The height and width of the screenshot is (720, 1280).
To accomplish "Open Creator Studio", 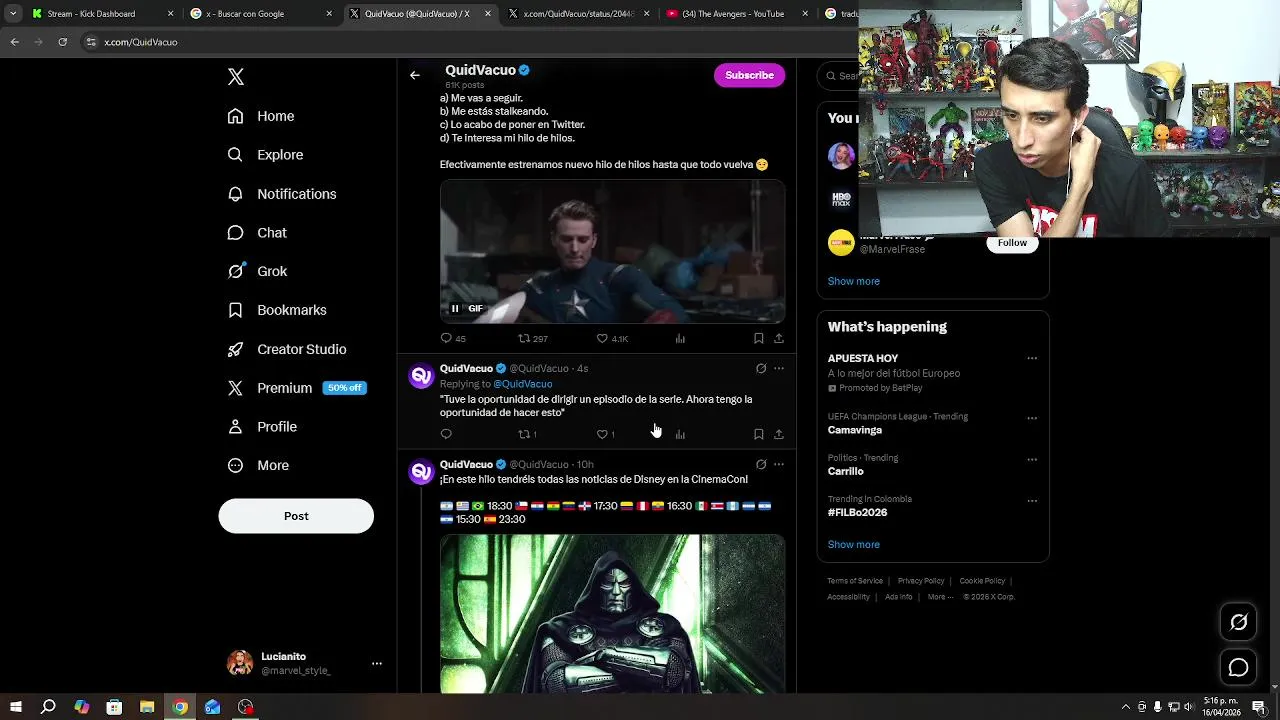I will coord(287,349).
